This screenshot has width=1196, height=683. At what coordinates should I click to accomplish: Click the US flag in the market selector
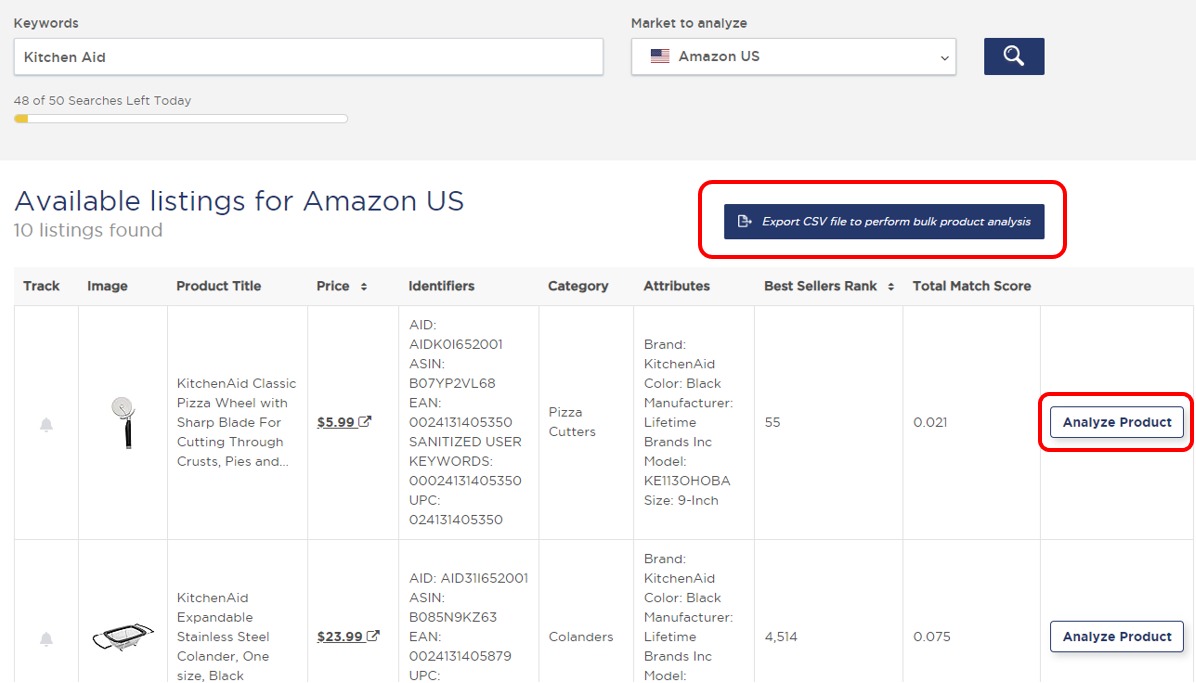pyautogui.click(x=658, y=56)
